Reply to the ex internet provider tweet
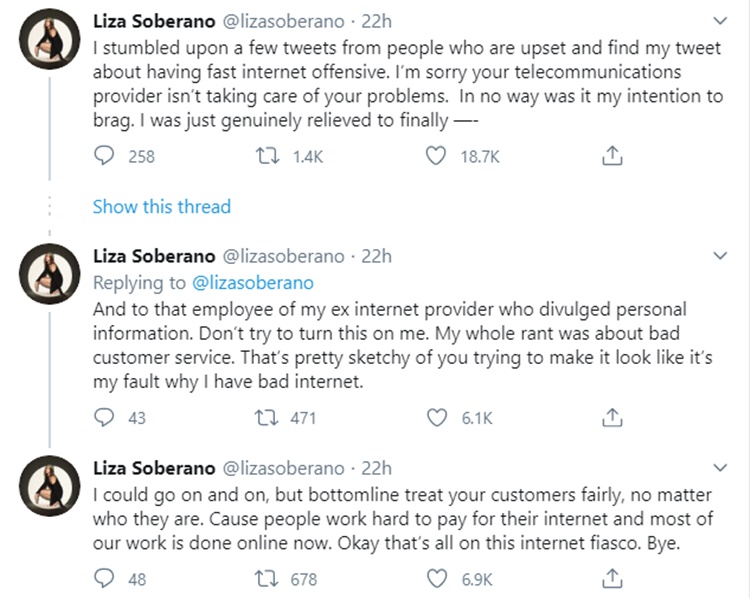 coord(103,418)
